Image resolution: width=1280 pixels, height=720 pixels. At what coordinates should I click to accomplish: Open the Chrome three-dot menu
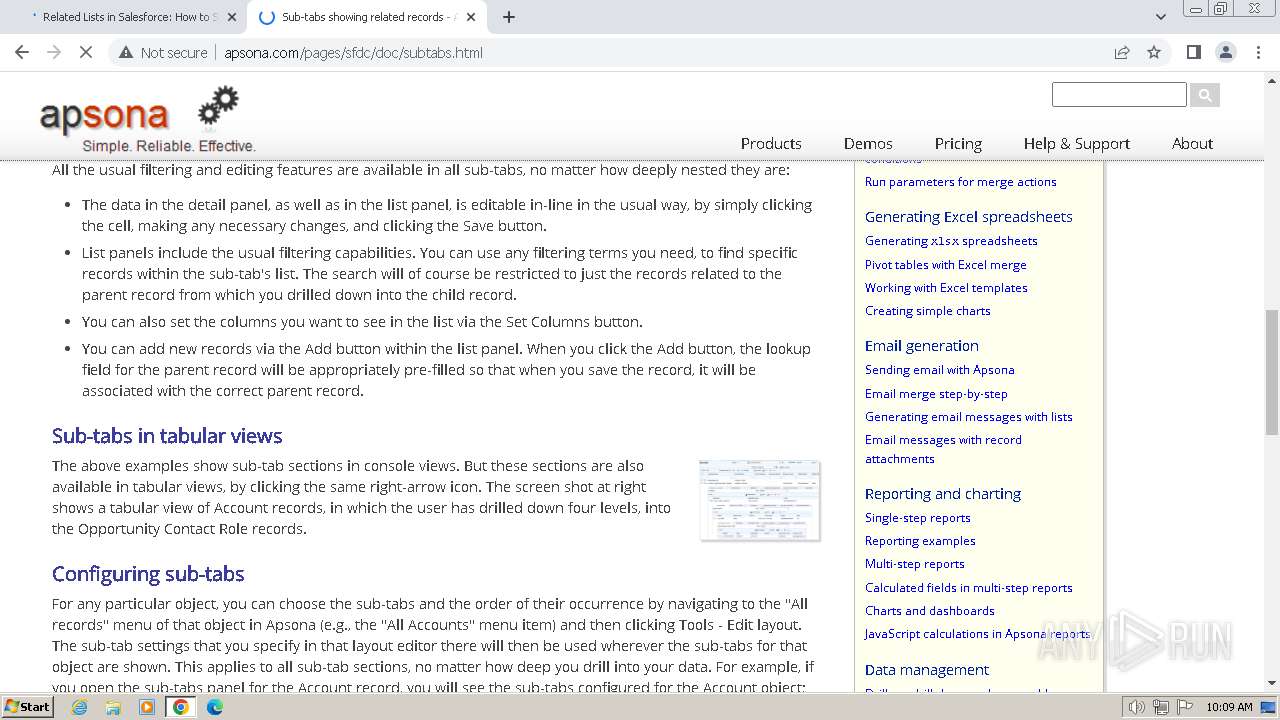1258,52
